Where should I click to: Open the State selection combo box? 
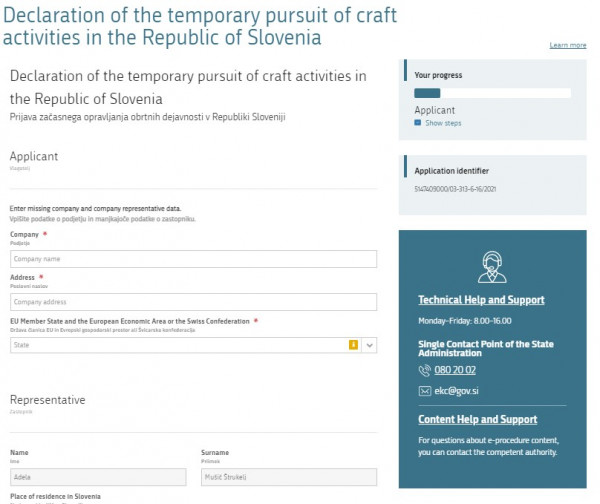pos(194,345)
